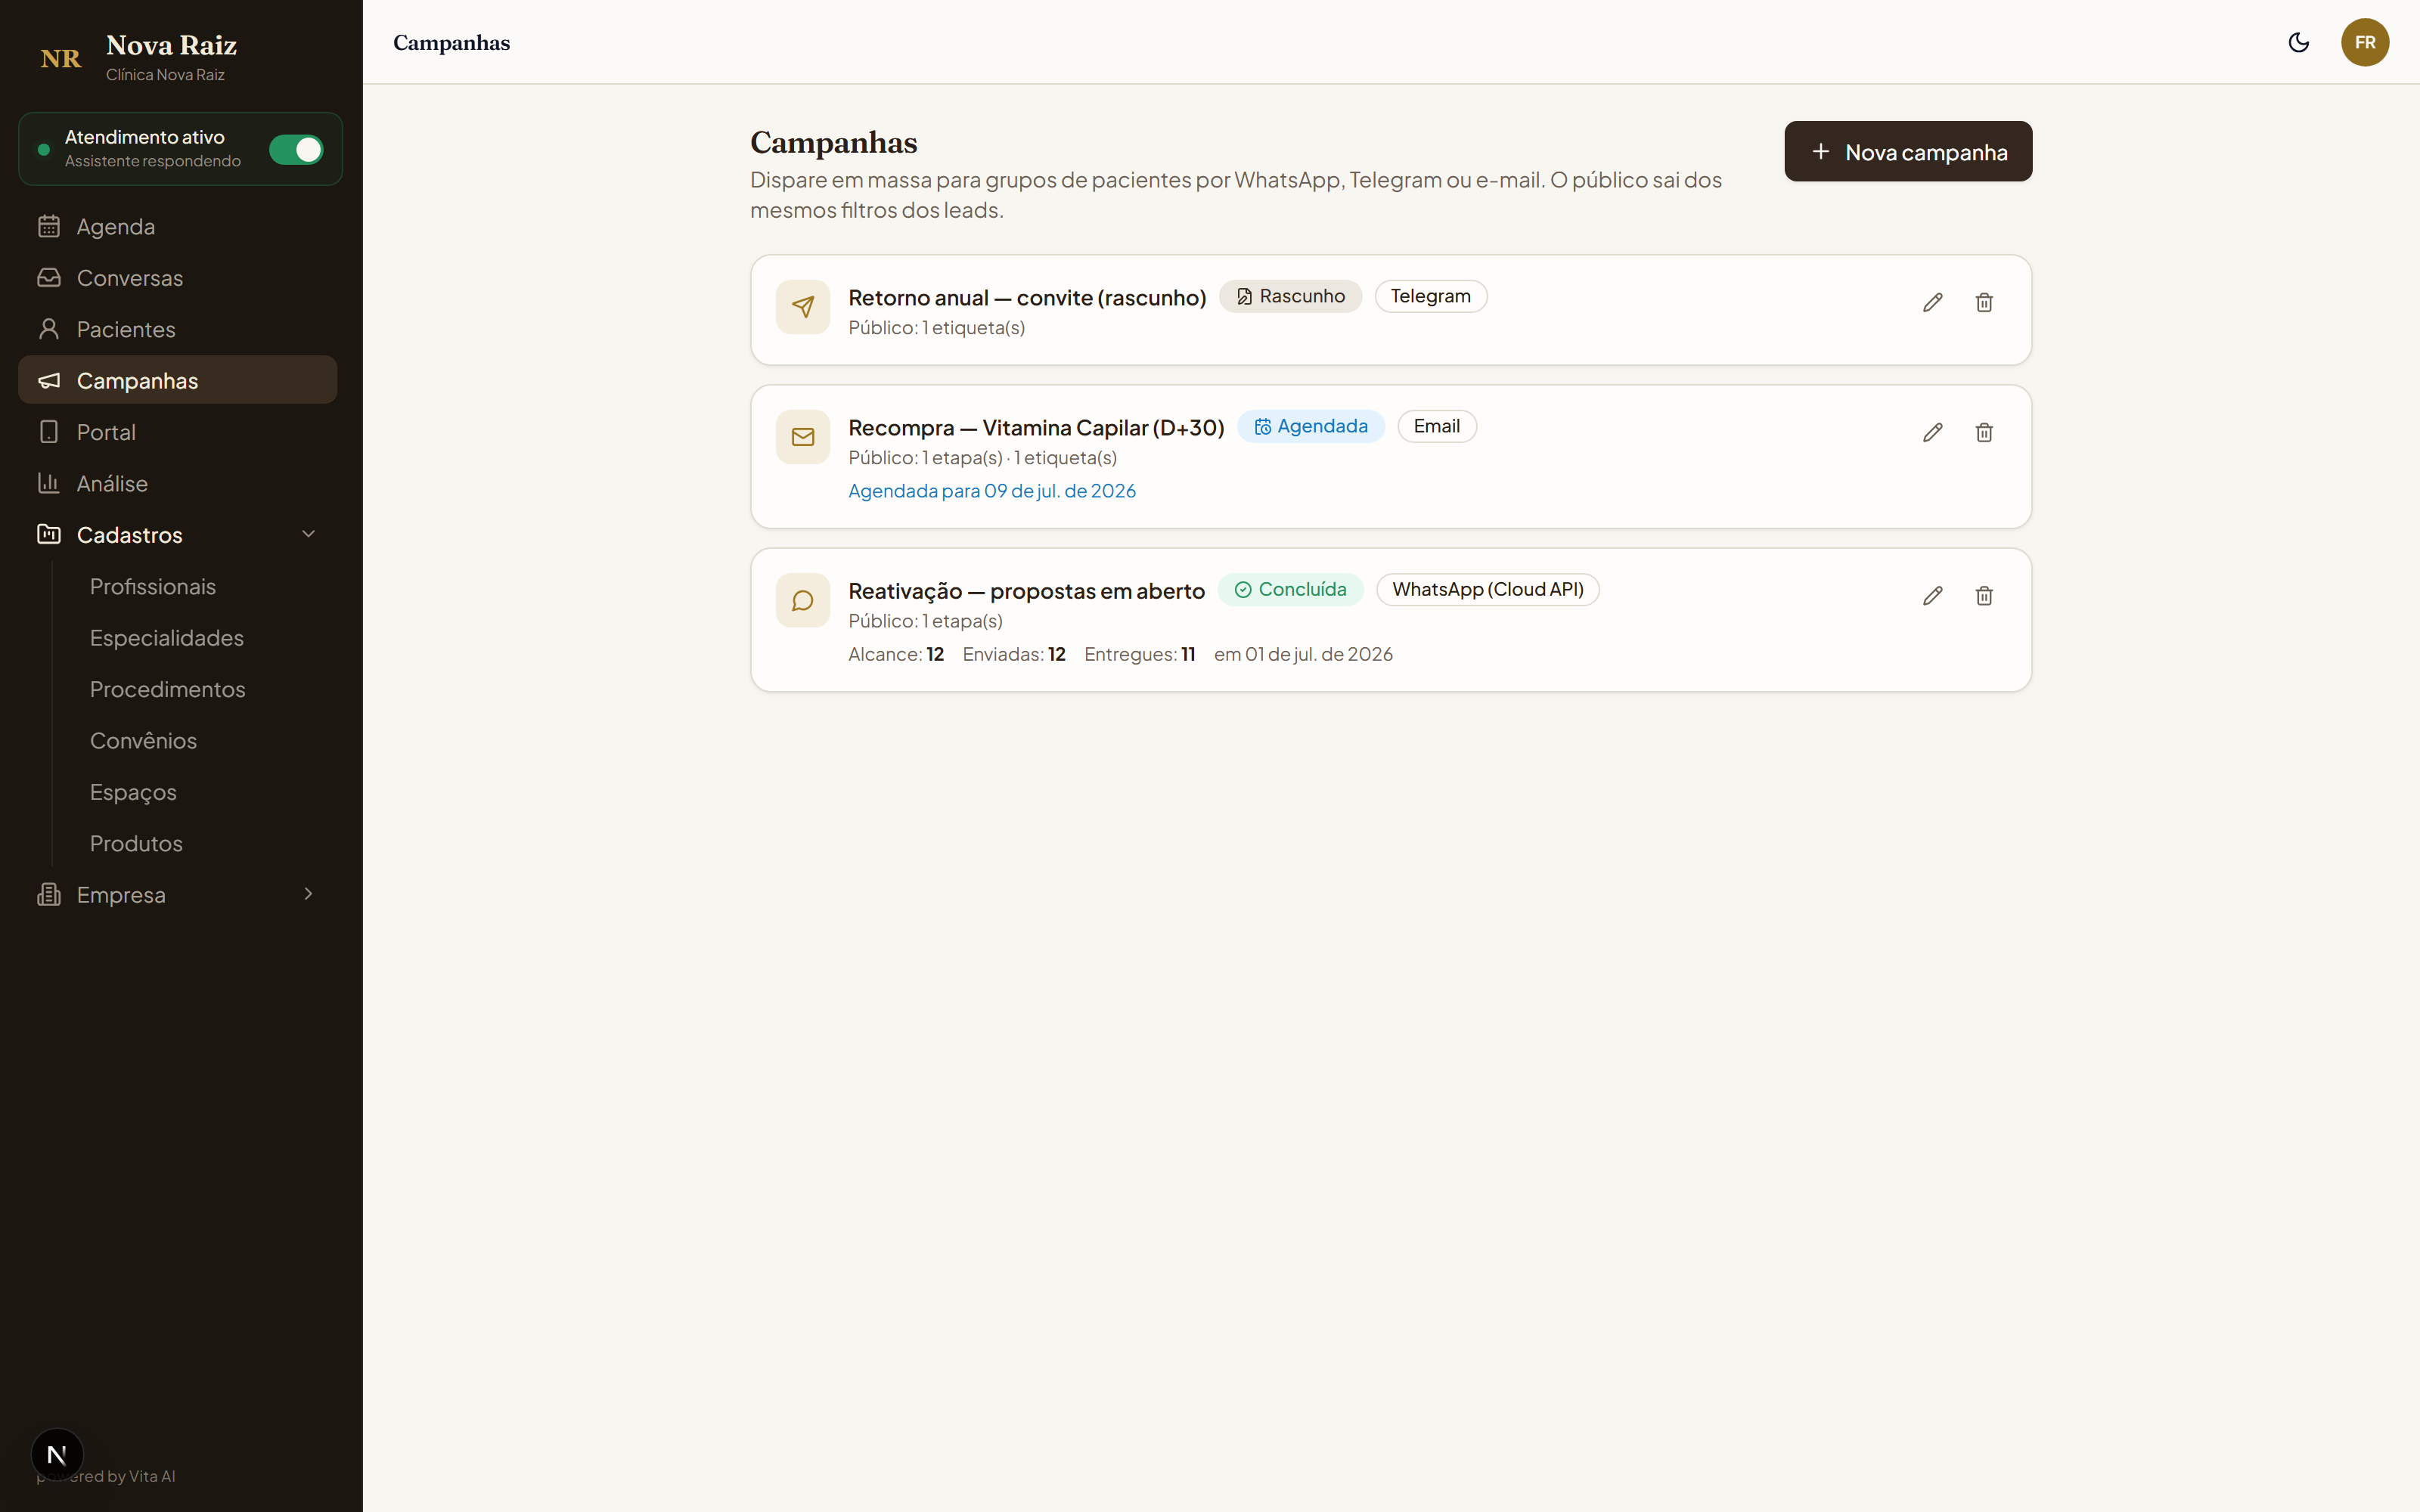Click the Telegram paper plane campaign icon
2420x1512 pixels.
(x=803, y=307)
